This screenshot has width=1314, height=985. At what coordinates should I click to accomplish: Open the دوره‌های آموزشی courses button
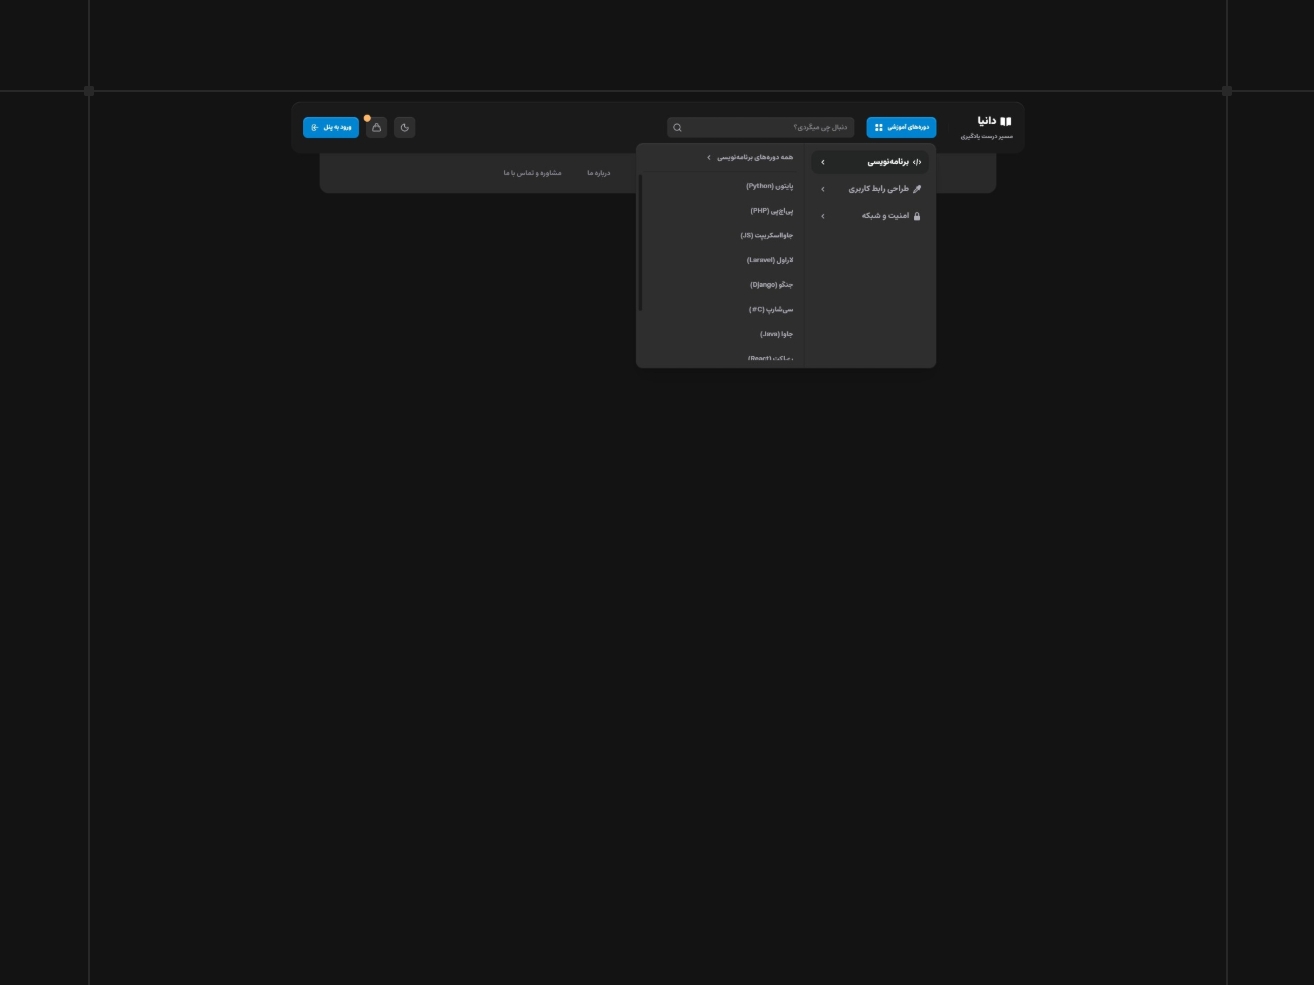[x=901, y=127]
